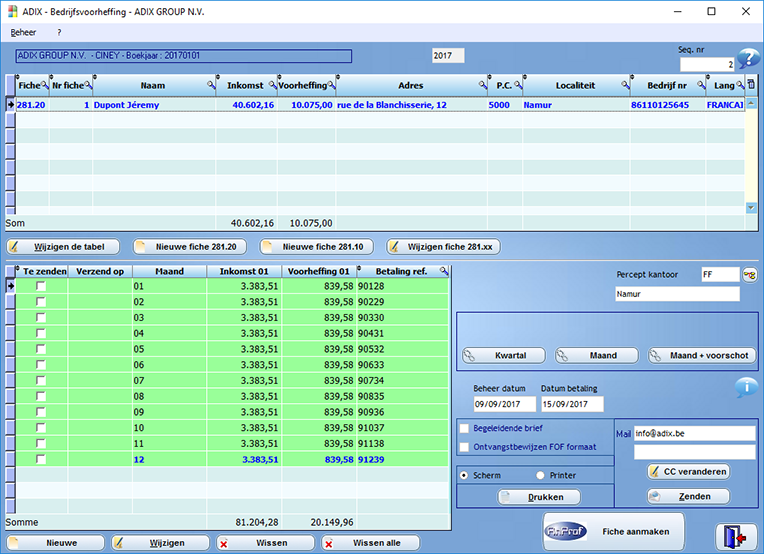Click the search icon in Bedrijf nr header
Viewport: 764px width, 554px height.
pyautogui.click(x=701, y=85)
